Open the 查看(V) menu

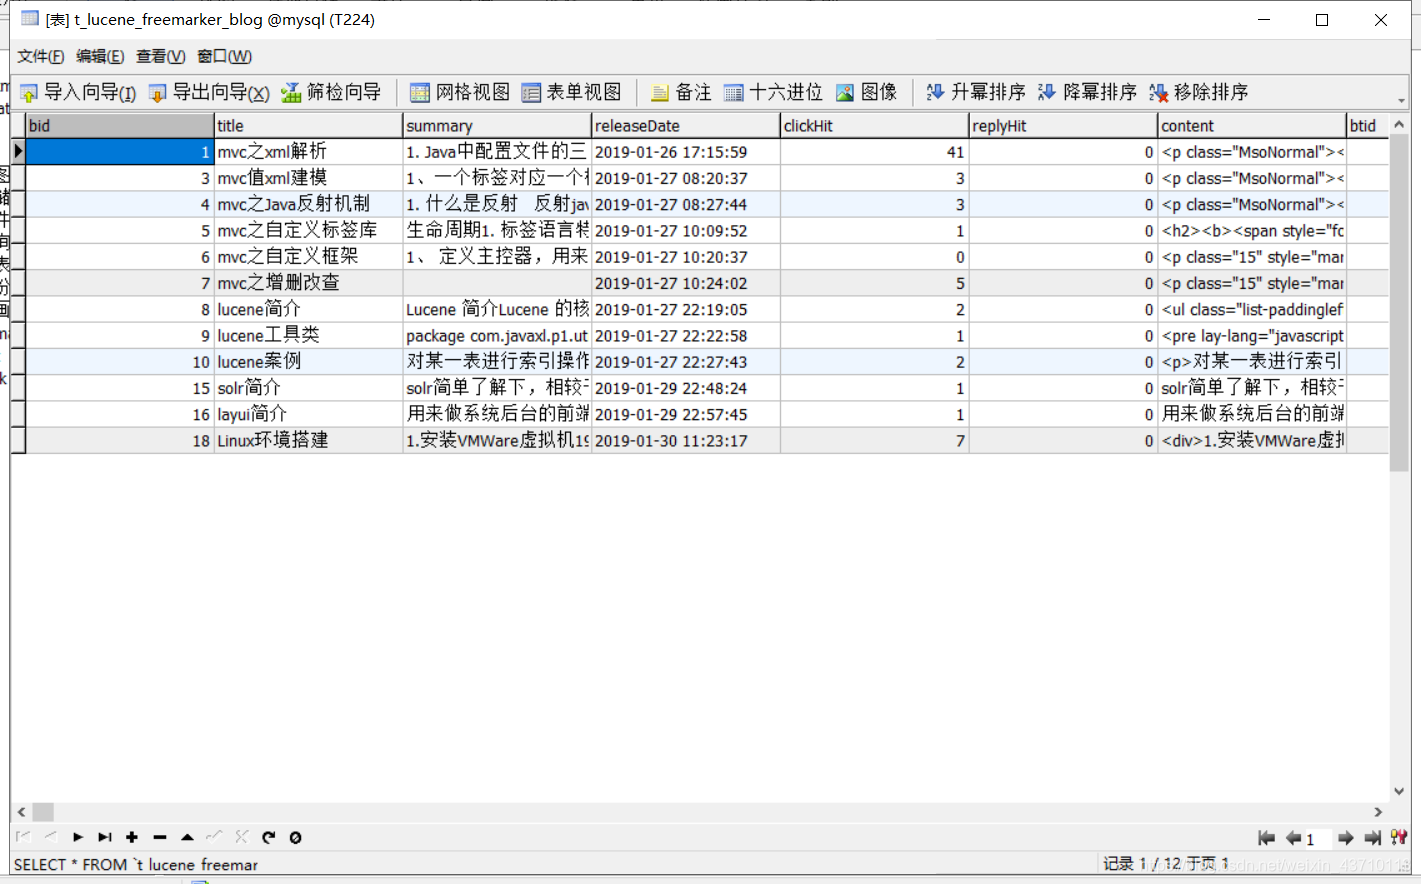point(161,56)
